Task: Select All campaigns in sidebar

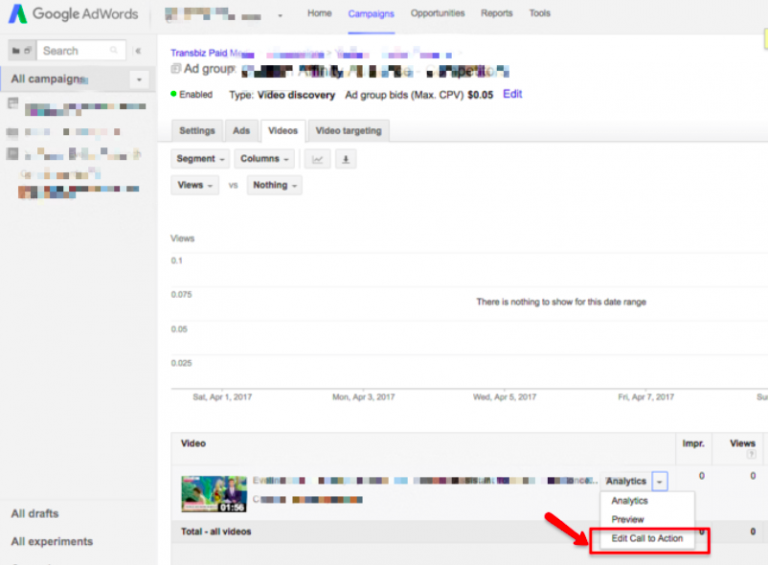Action: [49, 79]
